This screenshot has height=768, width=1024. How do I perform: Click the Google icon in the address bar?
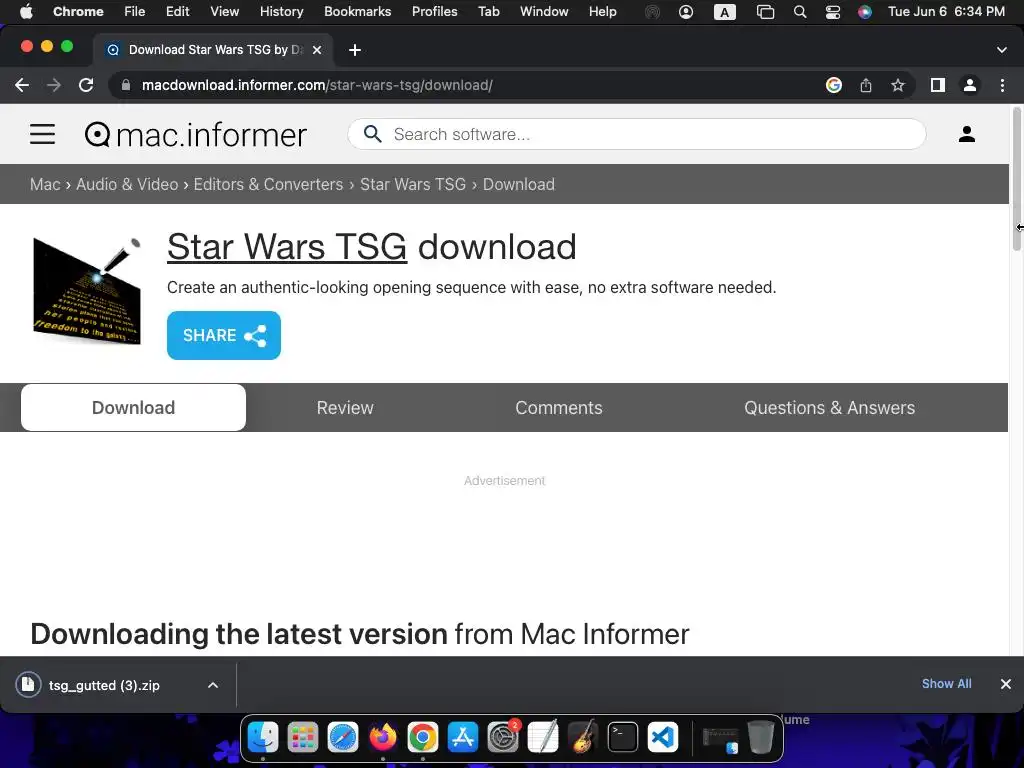coord(833,85)
